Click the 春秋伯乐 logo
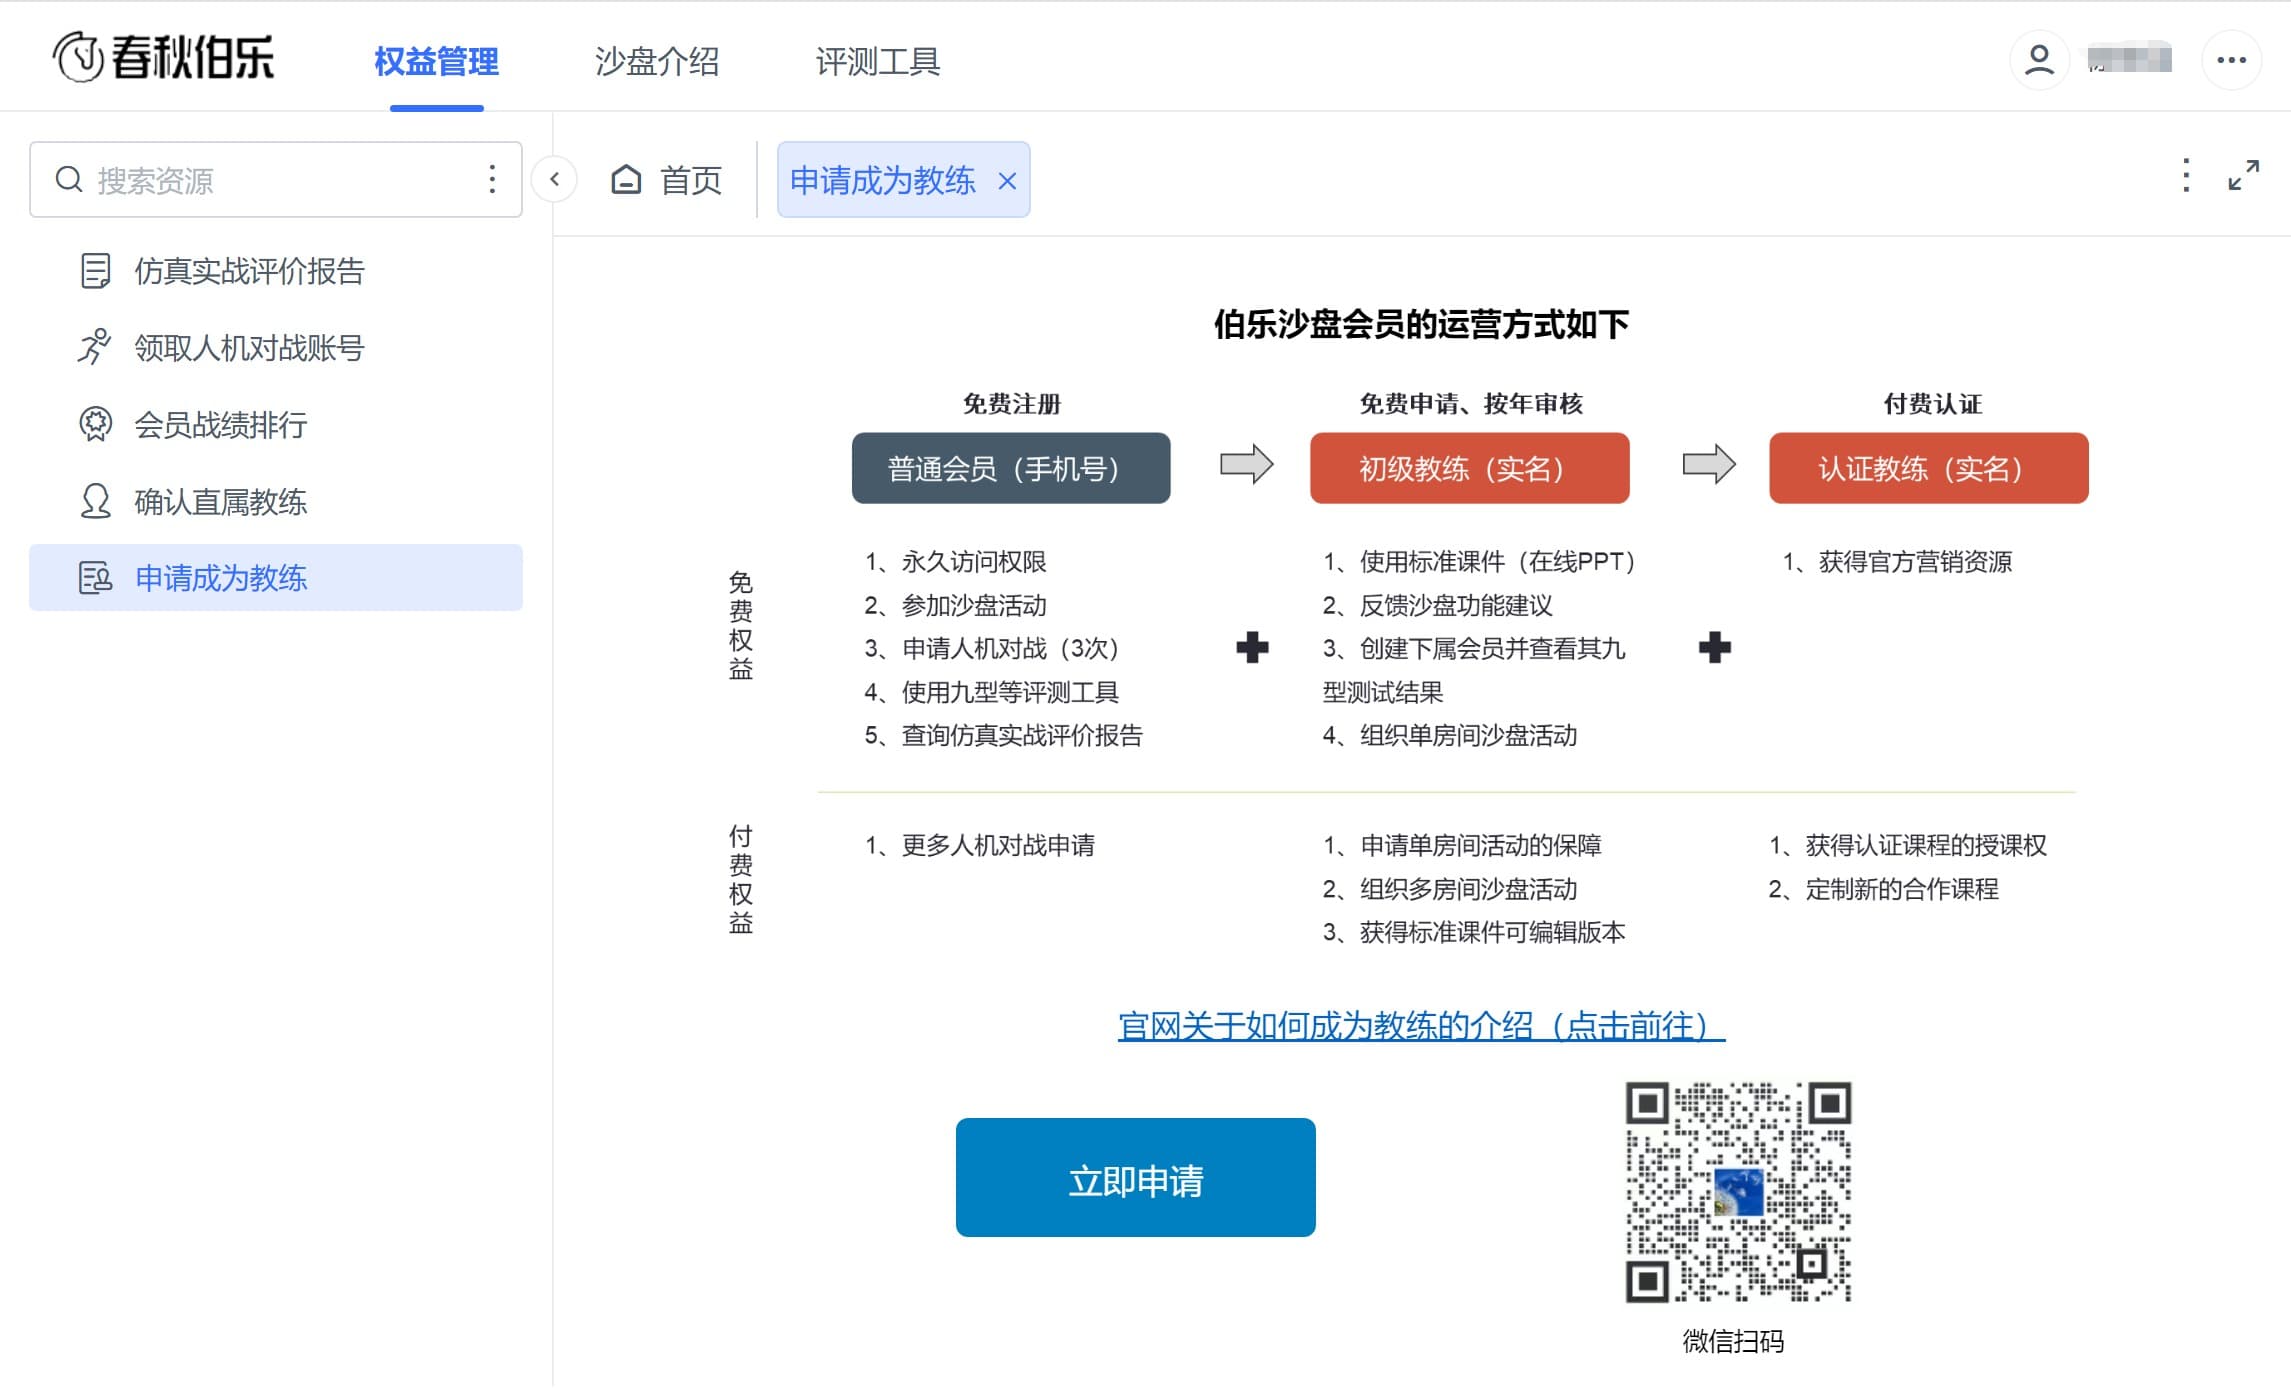 point(163,57)
